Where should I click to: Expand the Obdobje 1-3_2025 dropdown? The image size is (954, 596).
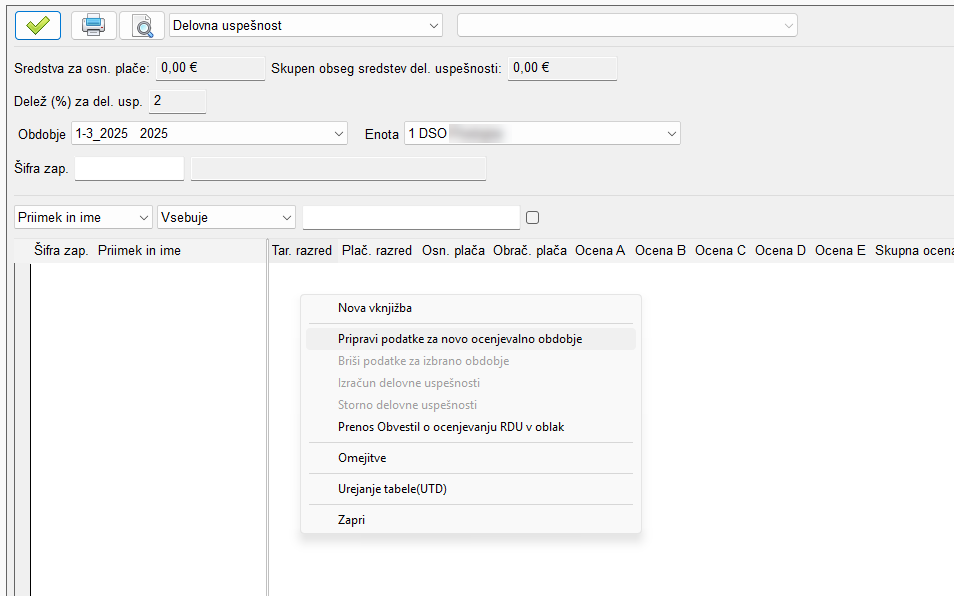tap(209, 134)
